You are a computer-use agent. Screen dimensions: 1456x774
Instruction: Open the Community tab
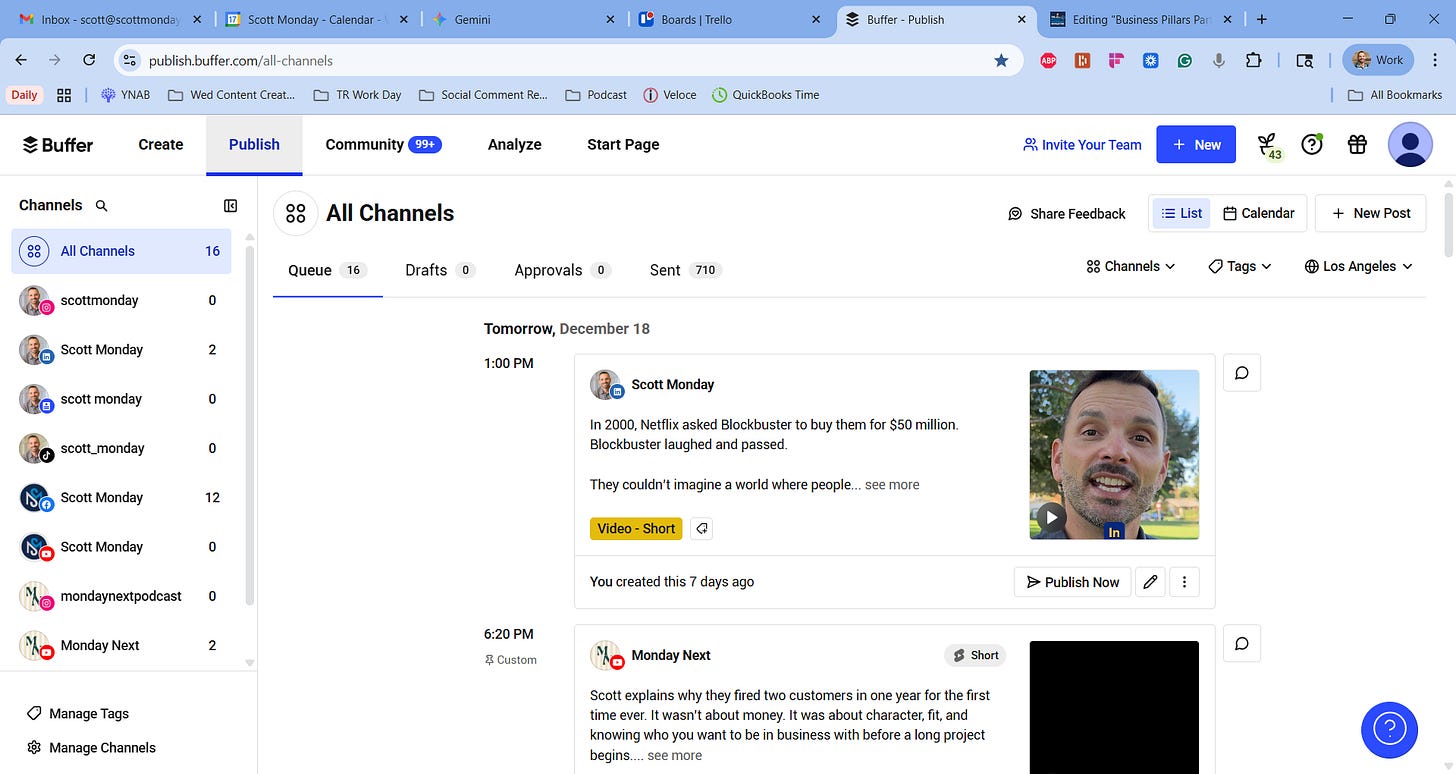click(x=383, y=145)
